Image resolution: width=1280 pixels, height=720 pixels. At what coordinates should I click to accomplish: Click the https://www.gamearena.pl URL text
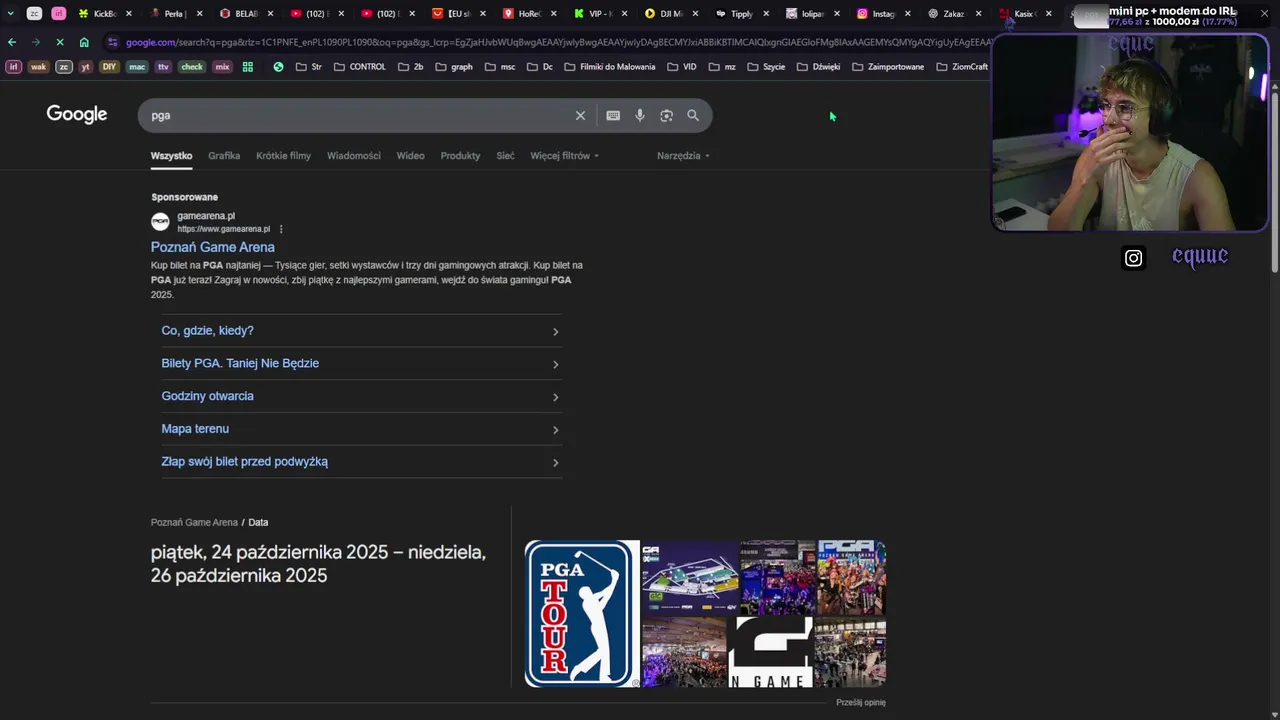coord(223,229)
